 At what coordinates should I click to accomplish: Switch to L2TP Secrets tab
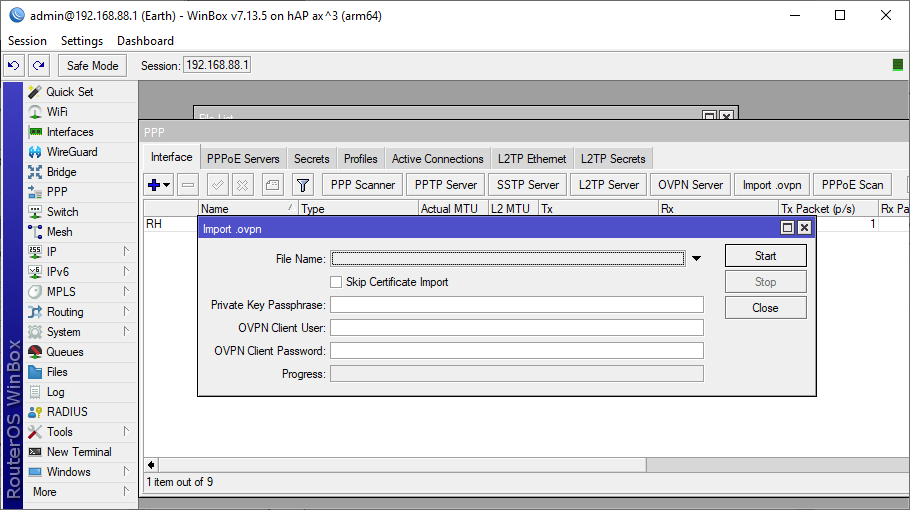[613, 158]
